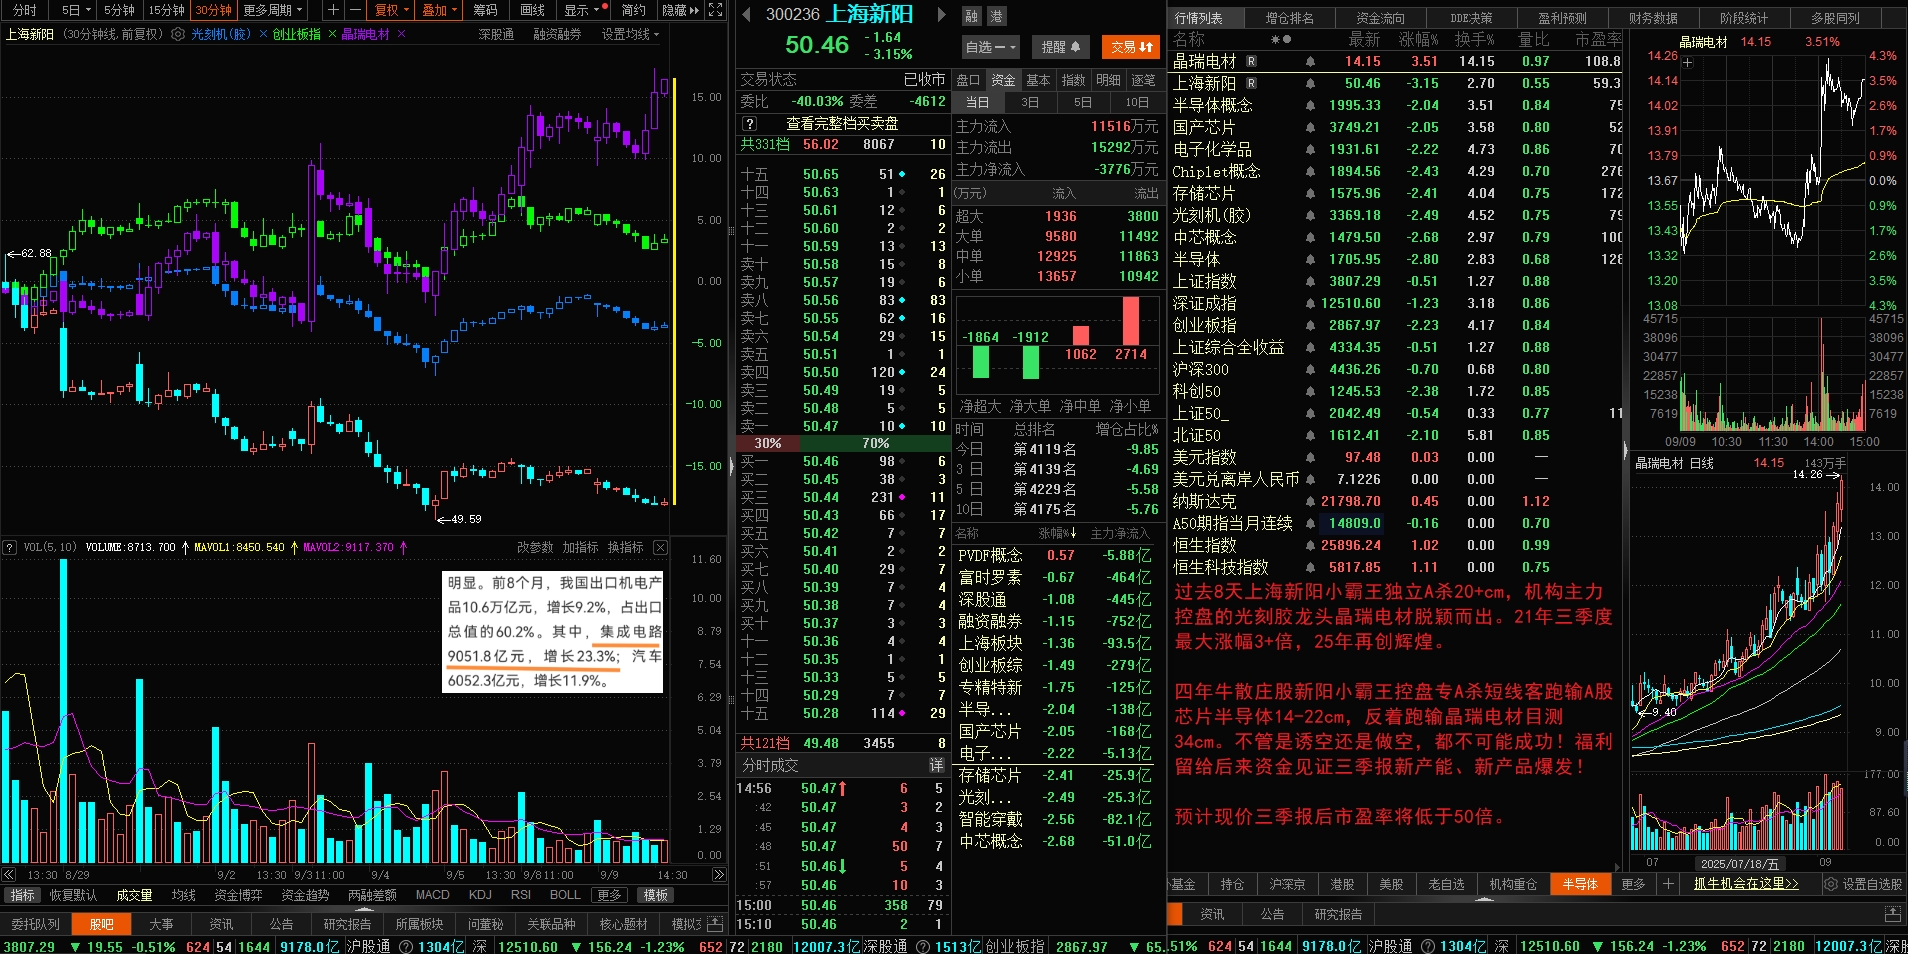Screen dimensions: 1908x954
Task: Go to previous stock with left arrow
Action: pos(746,15)
